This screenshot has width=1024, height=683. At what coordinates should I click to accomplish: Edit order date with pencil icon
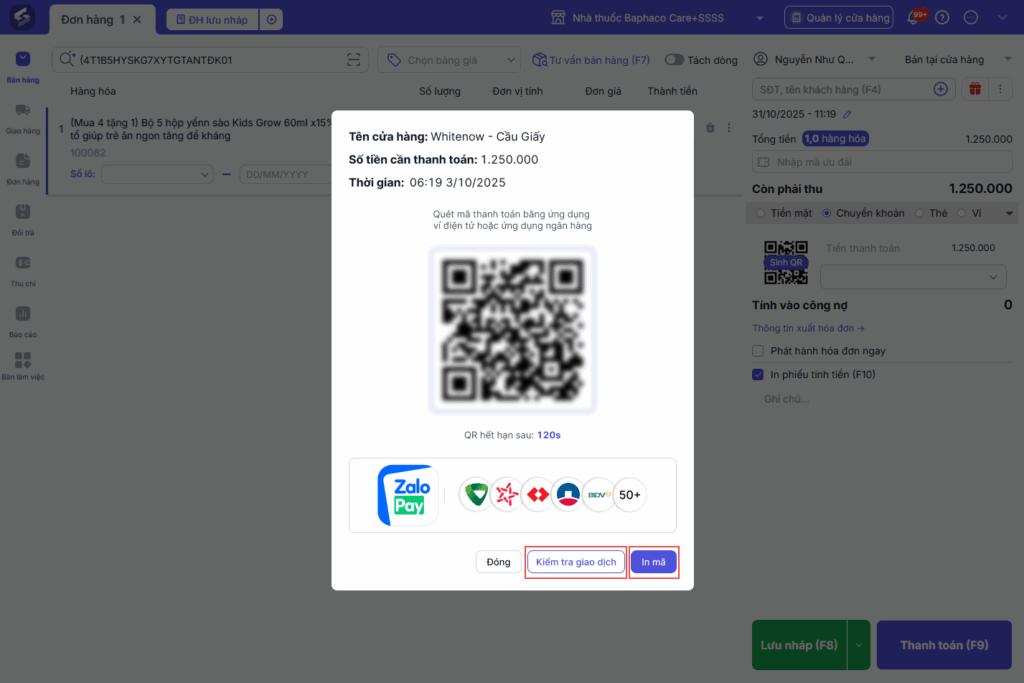847,114
